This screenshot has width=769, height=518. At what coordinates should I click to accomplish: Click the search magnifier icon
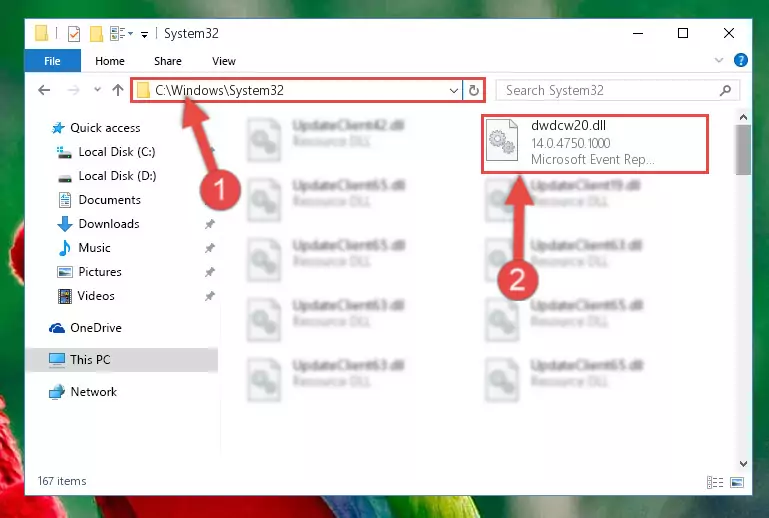click(x=725, y=90)
